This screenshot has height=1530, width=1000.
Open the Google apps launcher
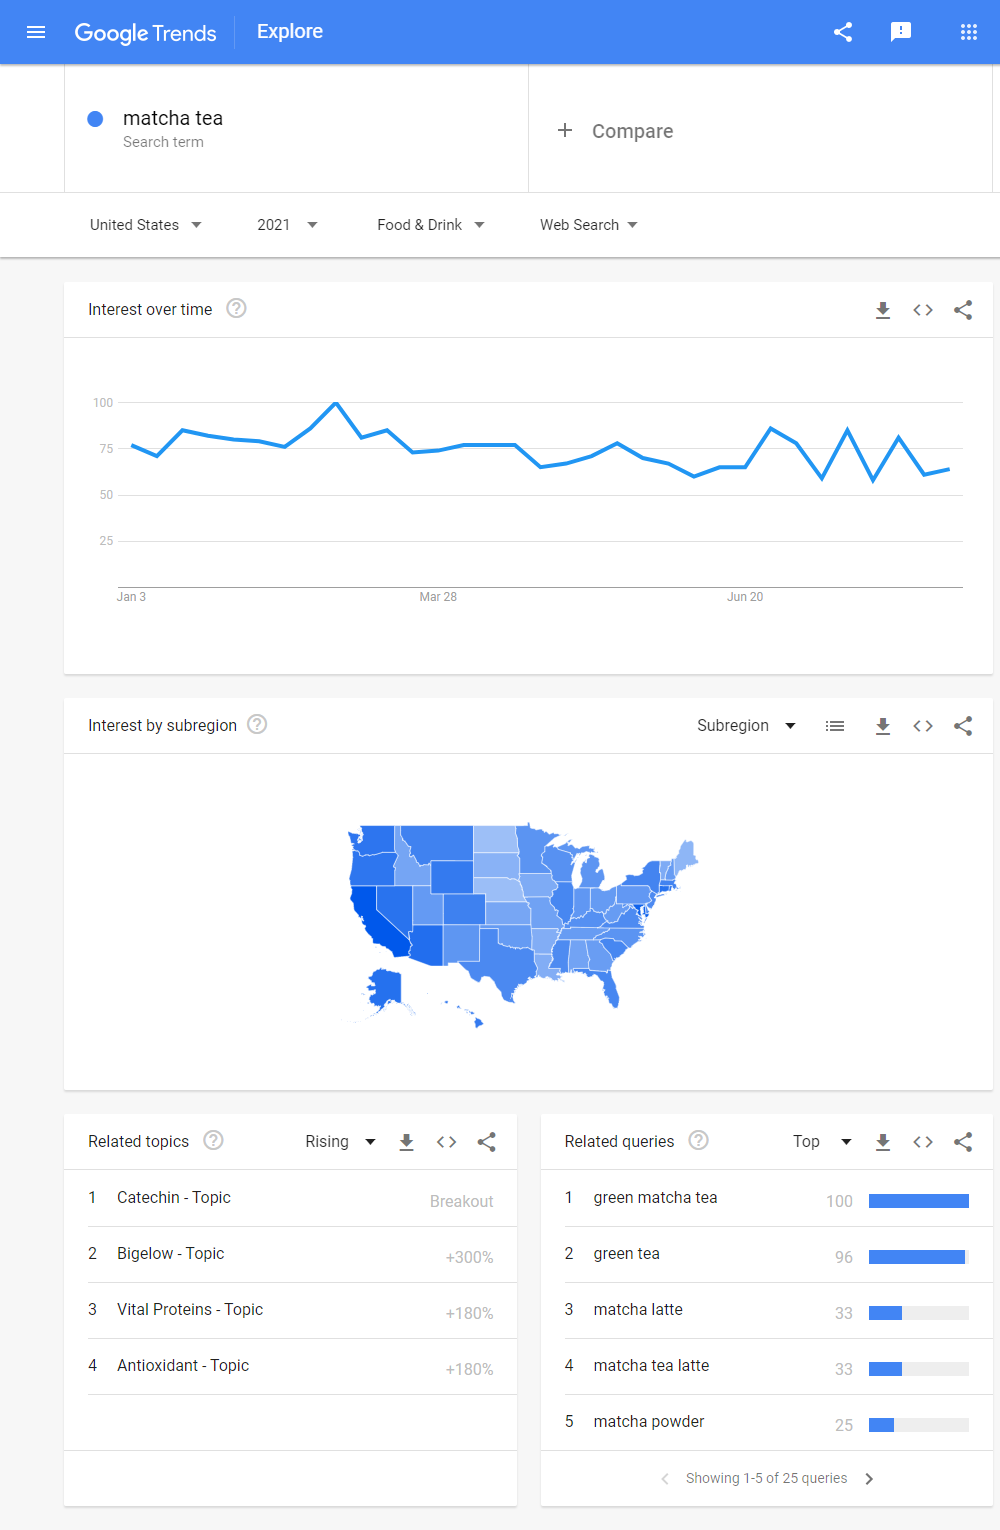point(967,31)
